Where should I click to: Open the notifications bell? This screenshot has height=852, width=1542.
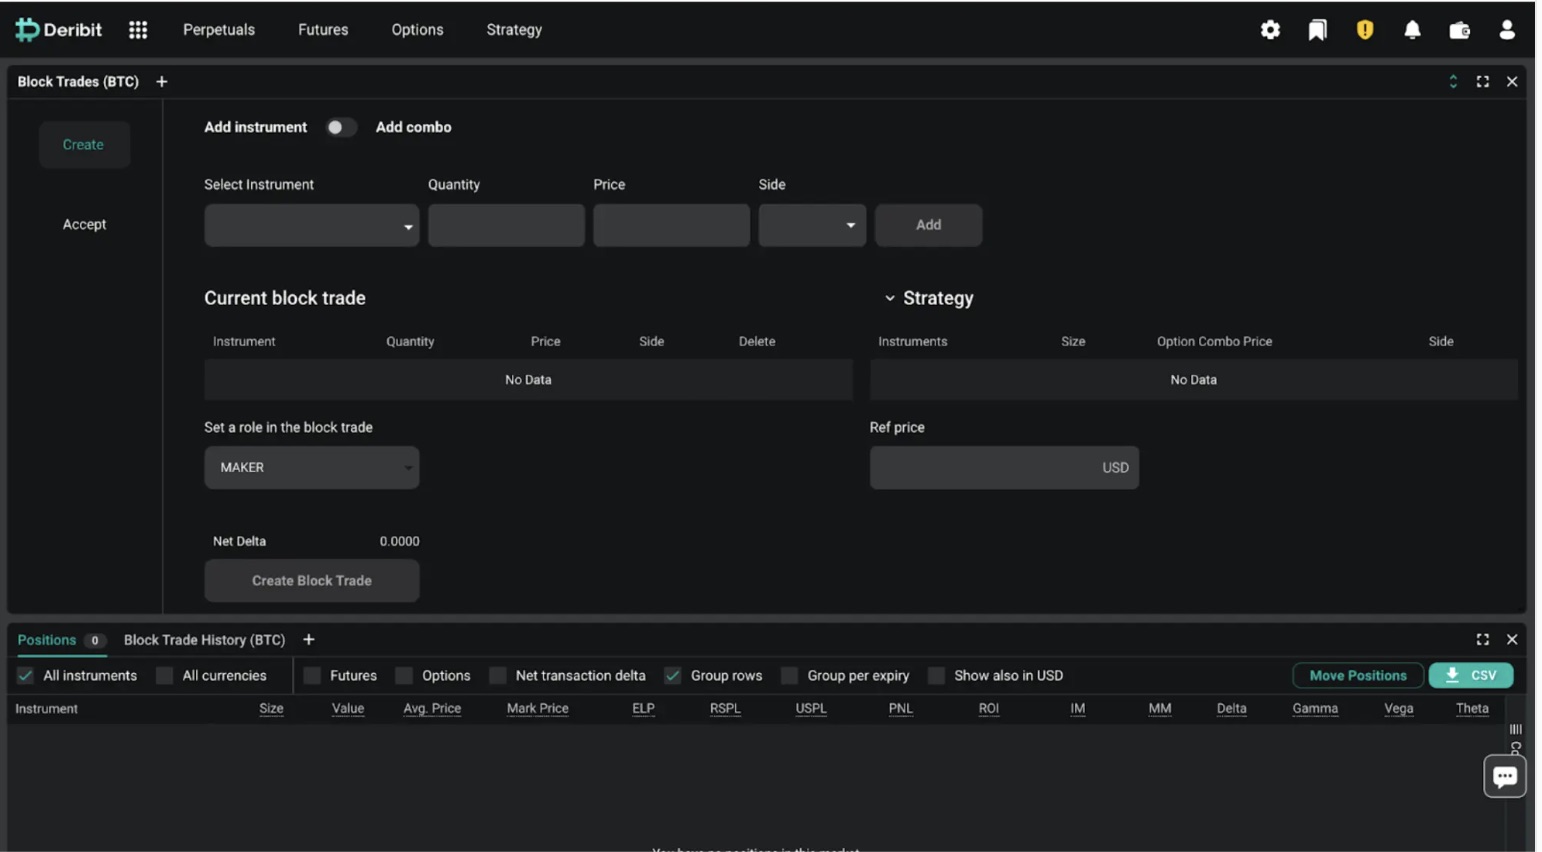[1412, 30]
